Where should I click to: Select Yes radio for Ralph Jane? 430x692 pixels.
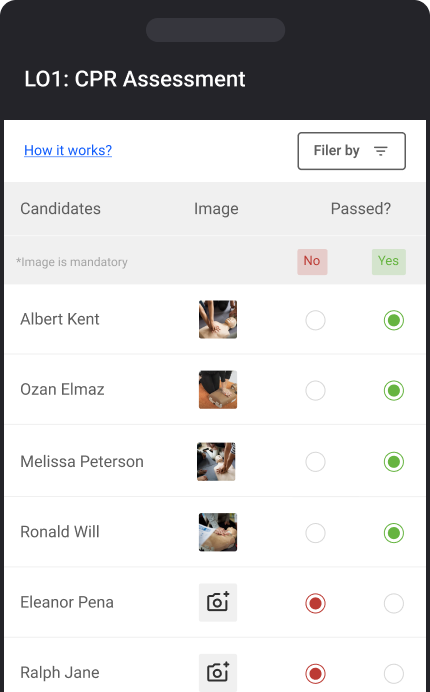pos(394,673)
